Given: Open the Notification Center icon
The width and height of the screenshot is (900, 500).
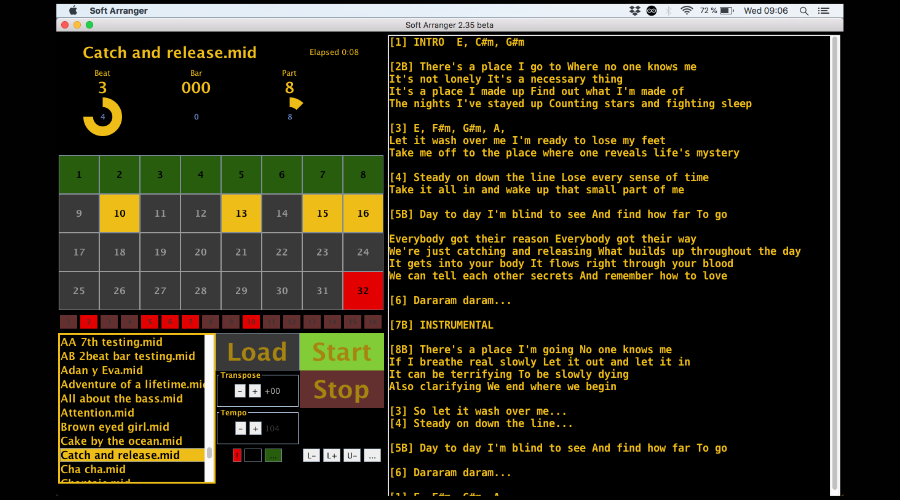Looking at the screenshot, I should 824,10.
